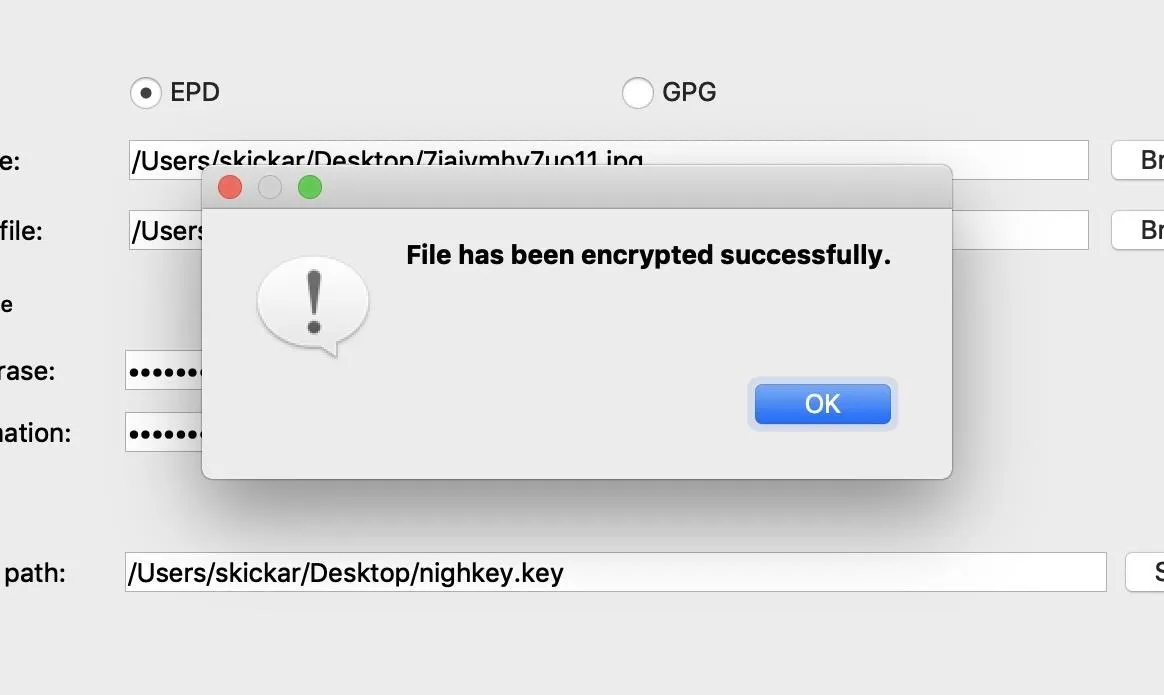Click inside the confirmation password field

[163, 432]
